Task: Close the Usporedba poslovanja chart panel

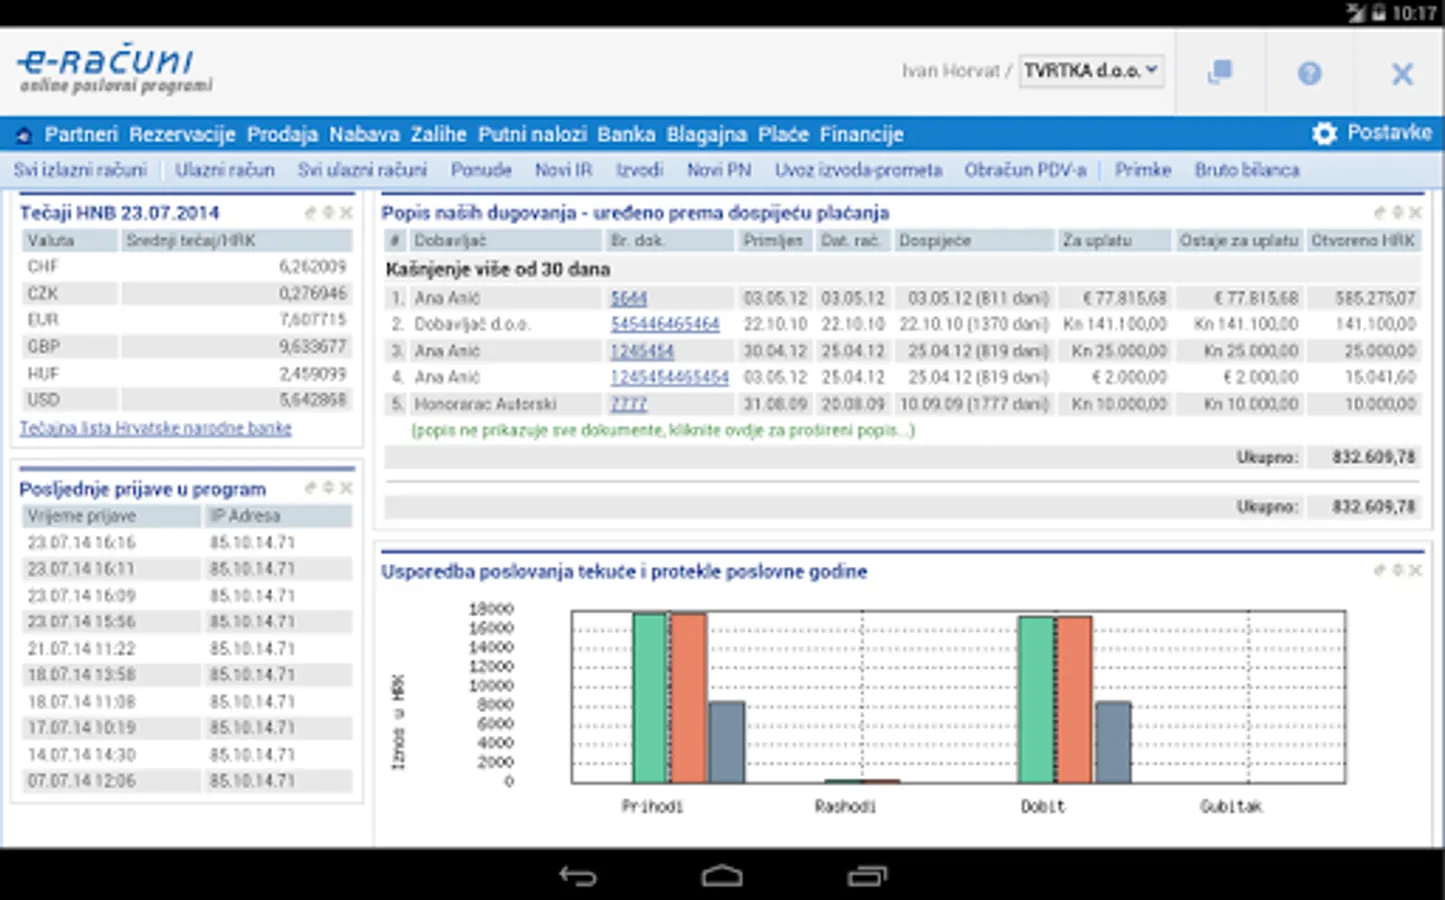Action: pyautogui.click(x=1415, y=571)
